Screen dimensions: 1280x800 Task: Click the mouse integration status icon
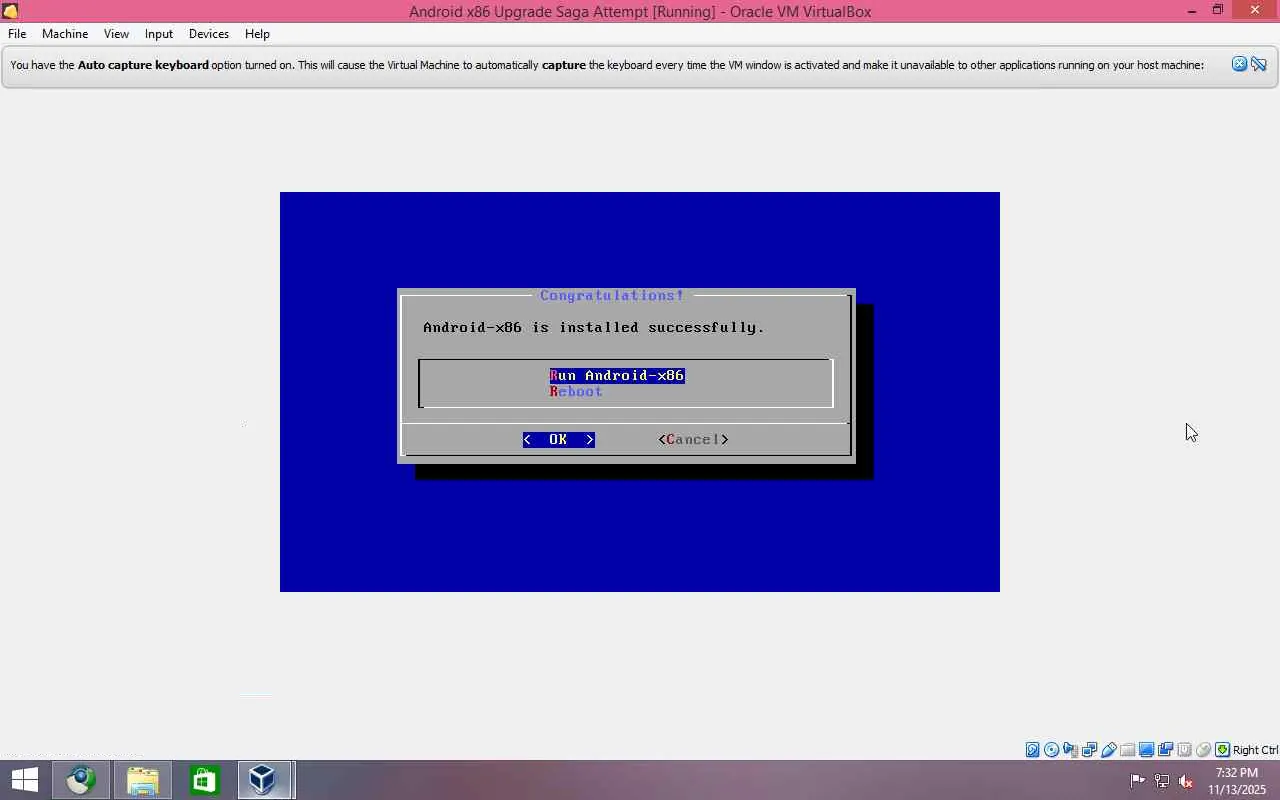point(1203,750)
